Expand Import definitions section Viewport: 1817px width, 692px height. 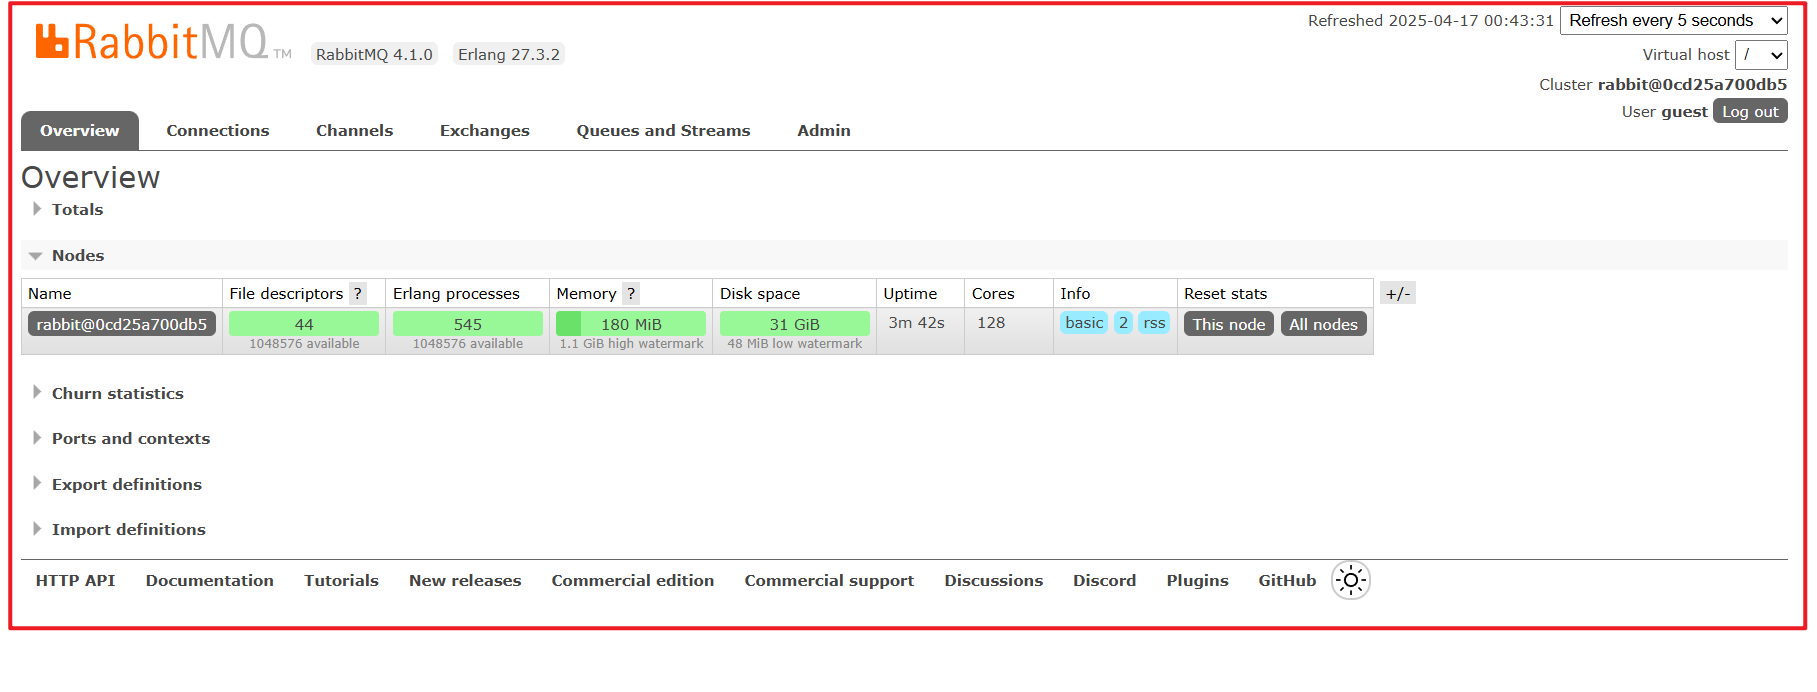tap(128, 529)
